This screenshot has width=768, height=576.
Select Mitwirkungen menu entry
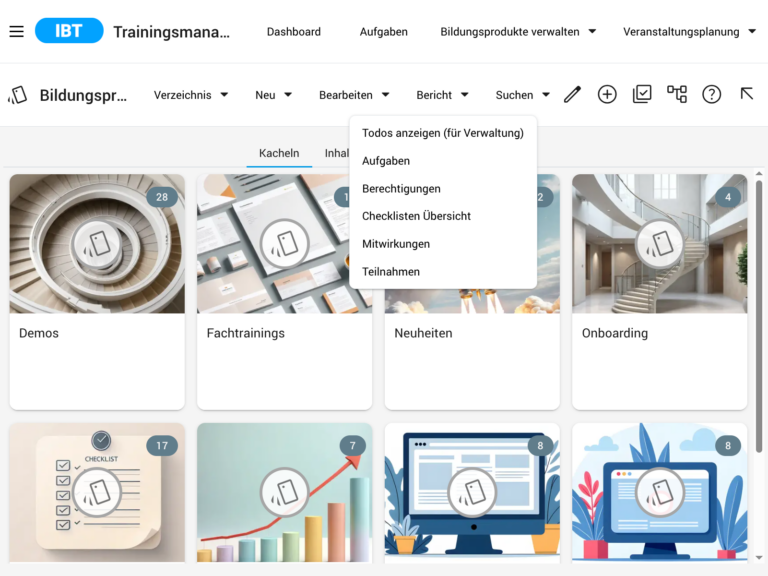point(443,244)
